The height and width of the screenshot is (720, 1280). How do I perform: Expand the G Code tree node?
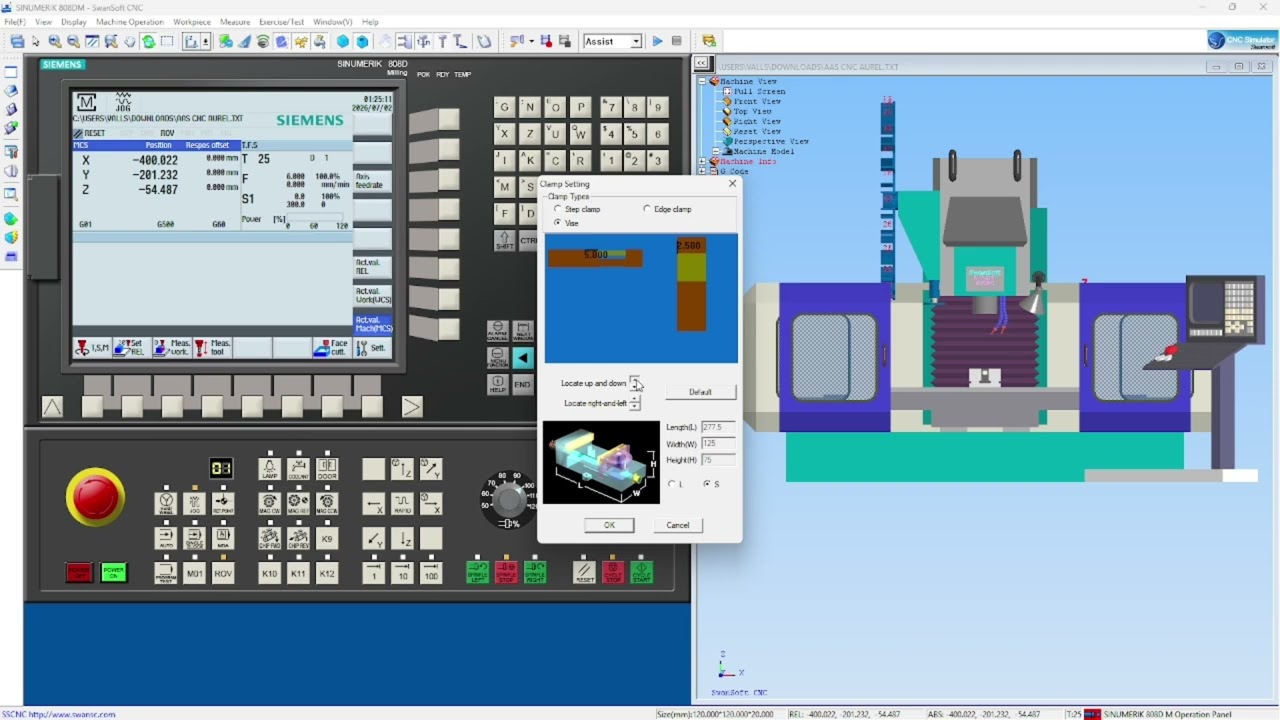(702, 171)
